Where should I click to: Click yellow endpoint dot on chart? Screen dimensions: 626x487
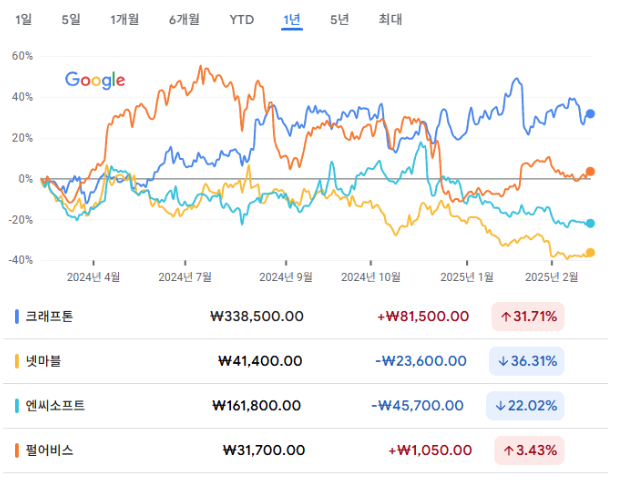coord(590,253)
